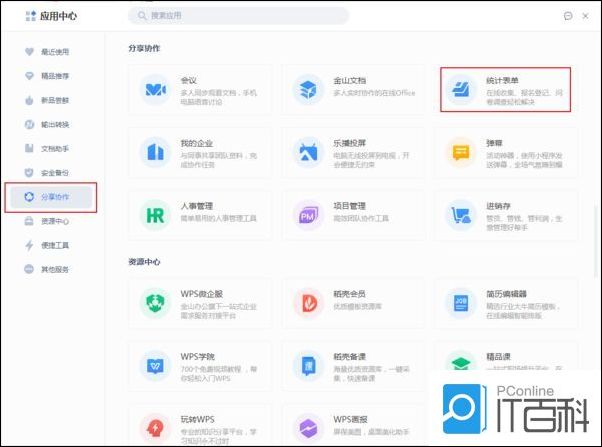Click the WPS微企服 title text
Viewport: 602px width, 447px height.
[202, 294]
